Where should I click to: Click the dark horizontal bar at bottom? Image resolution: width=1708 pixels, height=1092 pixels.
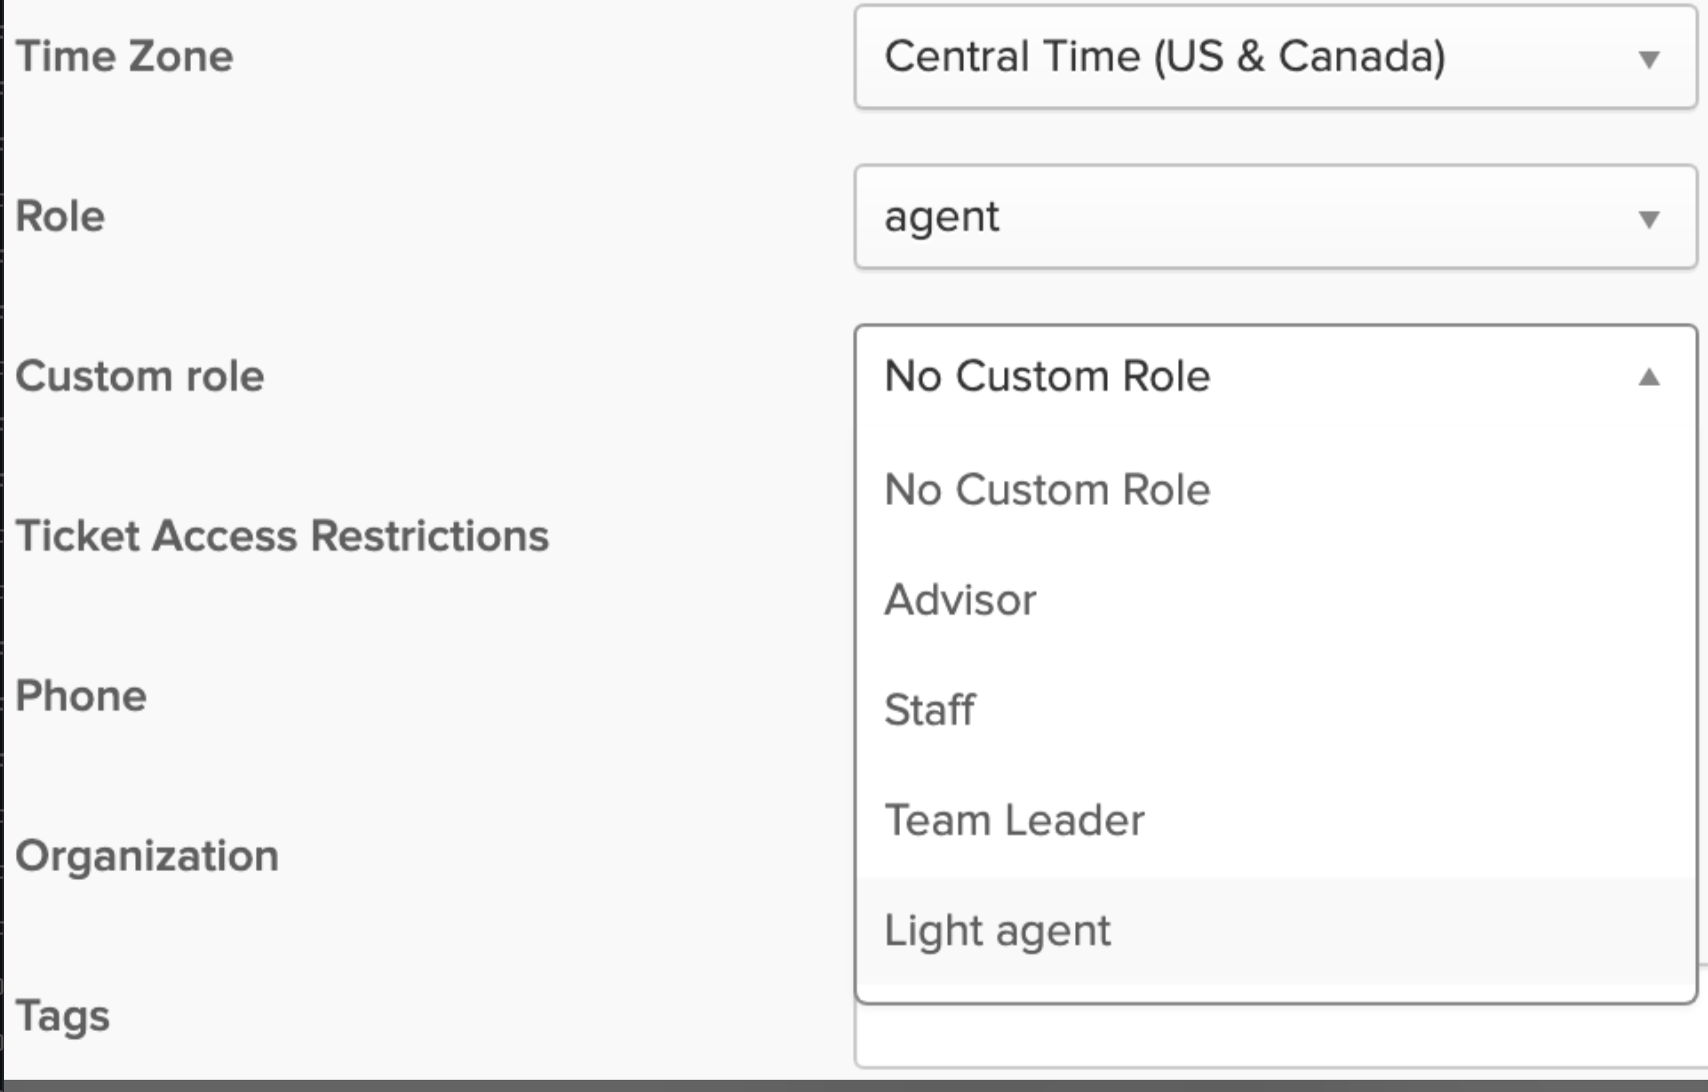[x=854, y=1085]
